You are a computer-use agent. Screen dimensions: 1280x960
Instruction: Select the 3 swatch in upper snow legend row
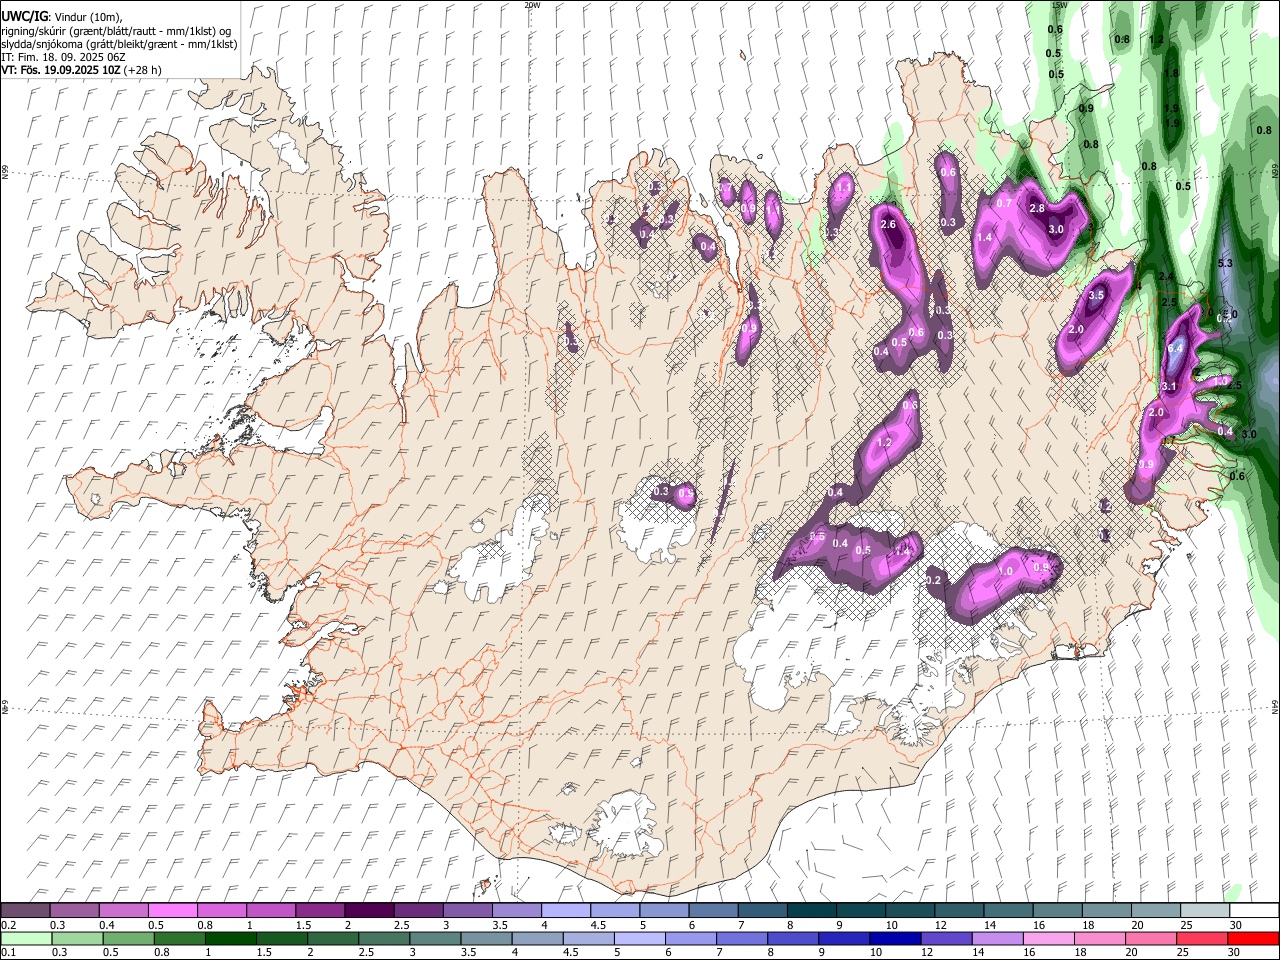[x=467, y=910]
